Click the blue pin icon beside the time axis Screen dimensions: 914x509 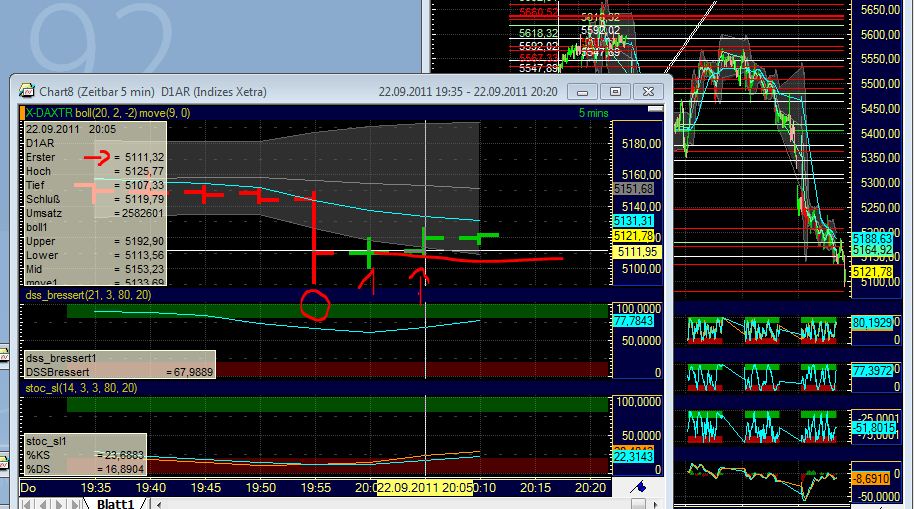coord(637,487)
